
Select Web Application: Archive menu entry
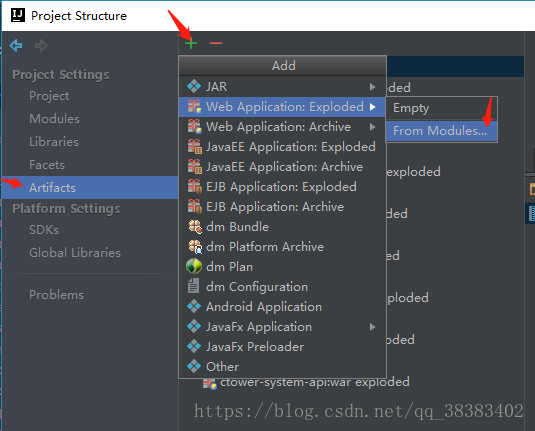[282, 127]
